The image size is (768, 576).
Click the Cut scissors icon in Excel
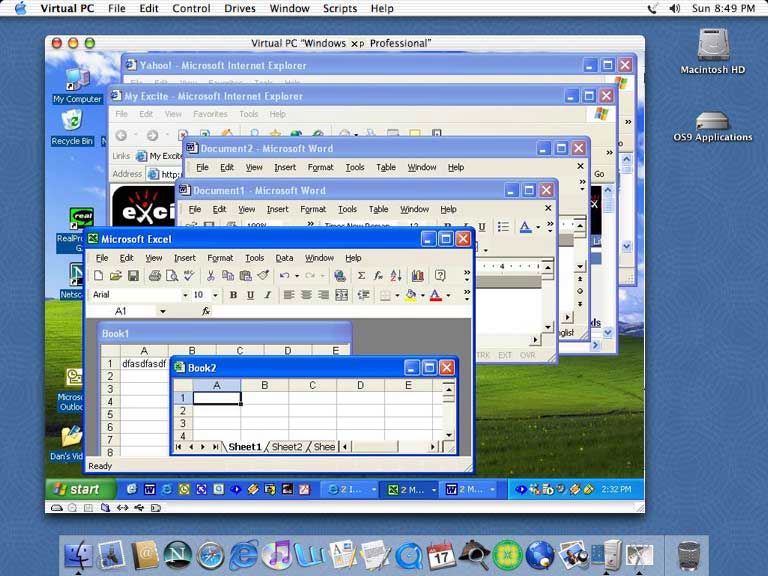coord(211,276)
